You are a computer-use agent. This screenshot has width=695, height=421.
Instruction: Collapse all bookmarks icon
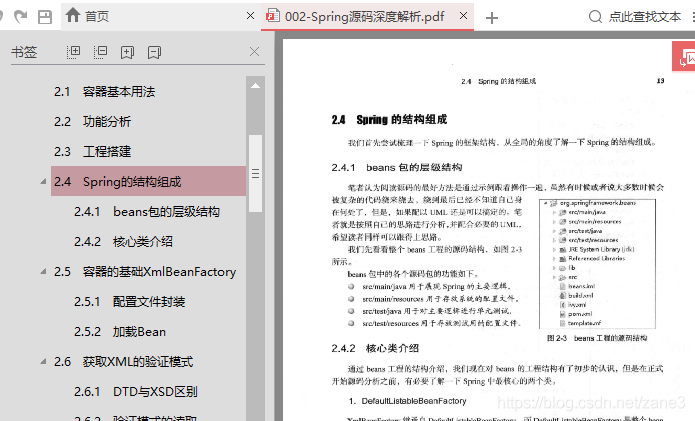pos(100,52)
